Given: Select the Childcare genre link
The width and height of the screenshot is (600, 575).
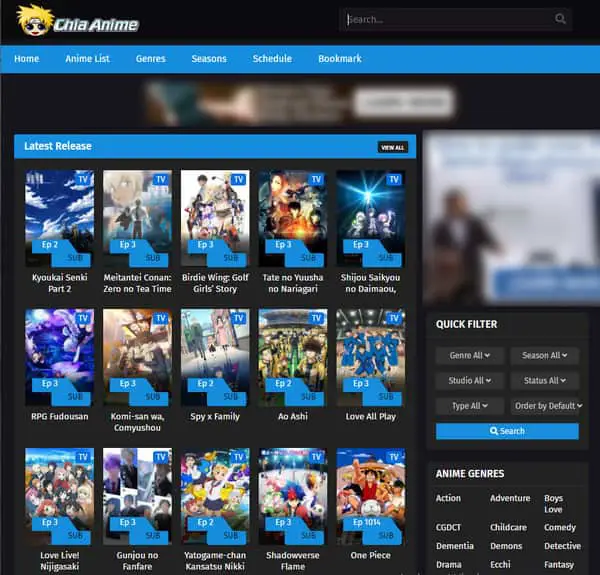Looking at the screenshot, I should [x=508, y=528].
